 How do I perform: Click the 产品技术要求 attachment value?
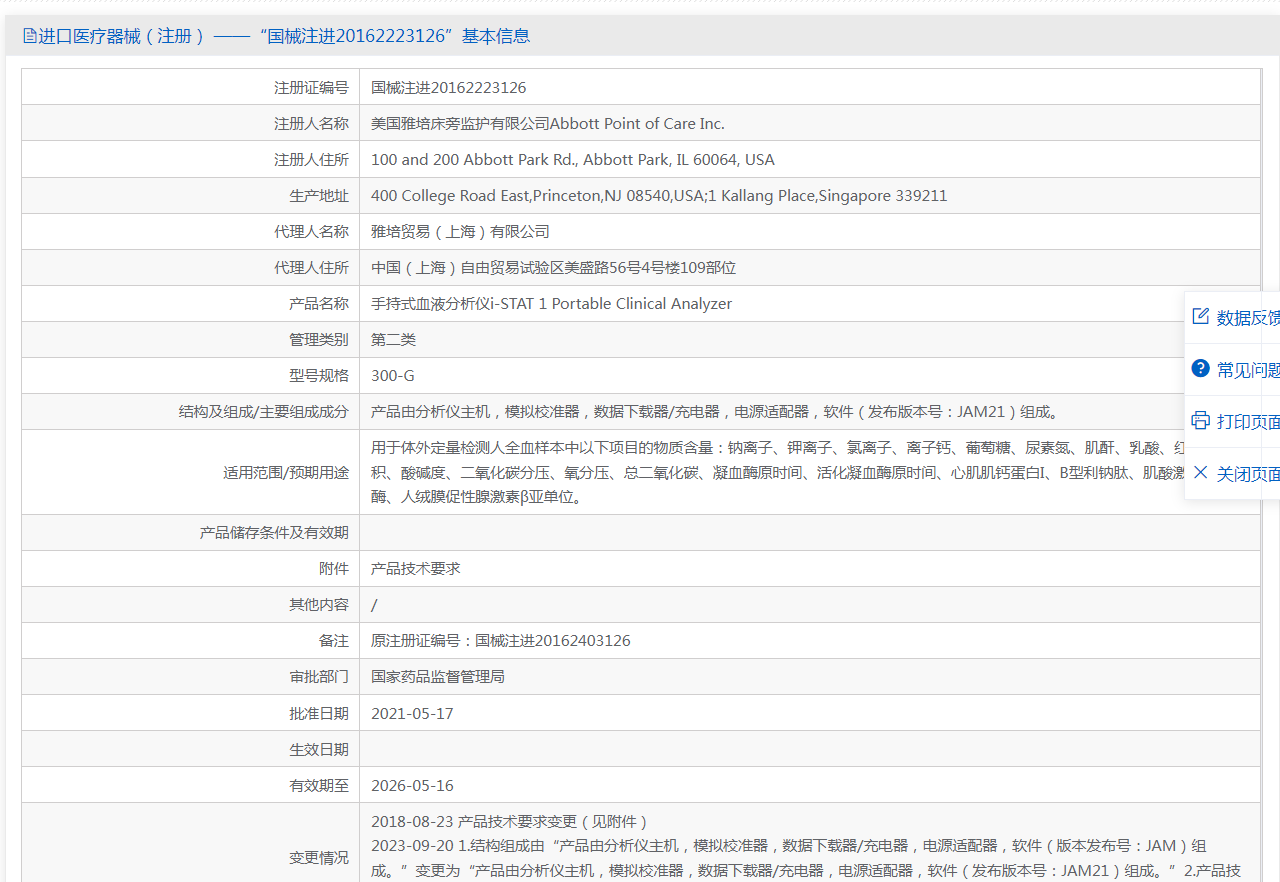pos(415,568)
